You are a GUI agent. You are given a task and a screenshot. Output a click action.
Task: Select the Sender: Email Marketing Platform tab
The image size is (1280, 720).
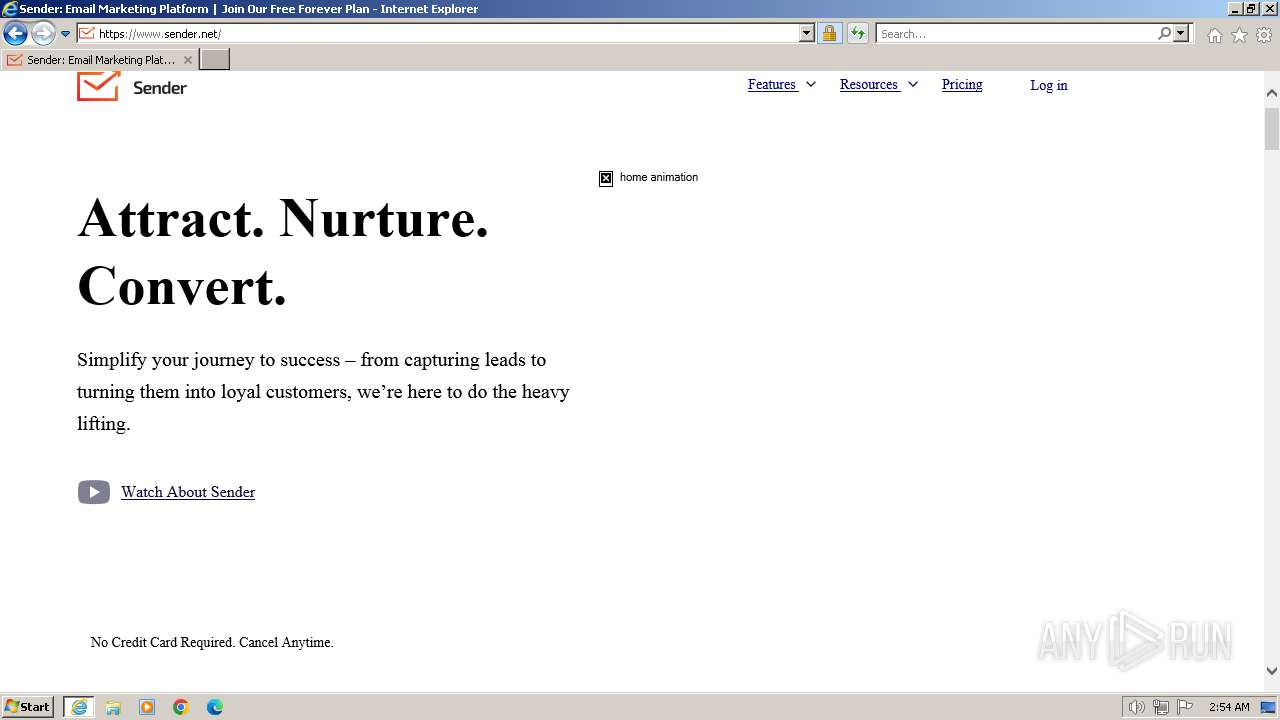(99, 60)
